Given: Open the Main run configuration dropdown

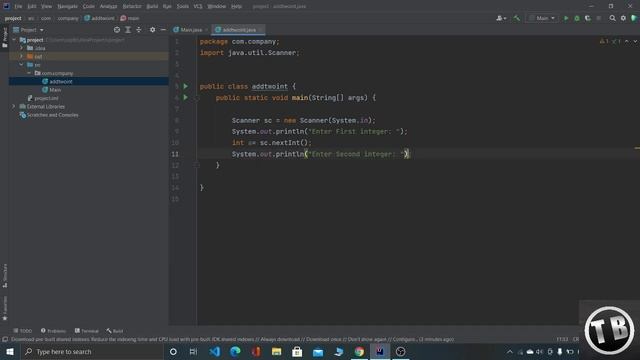Looking at the screenshot, I should point(542,18).
